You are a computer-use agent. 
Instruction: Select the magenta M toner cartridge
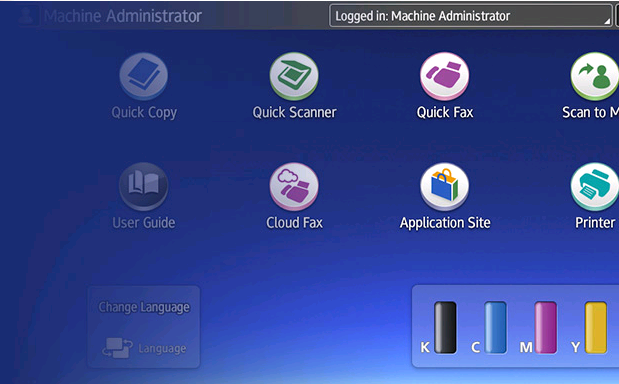pos(546,328)
